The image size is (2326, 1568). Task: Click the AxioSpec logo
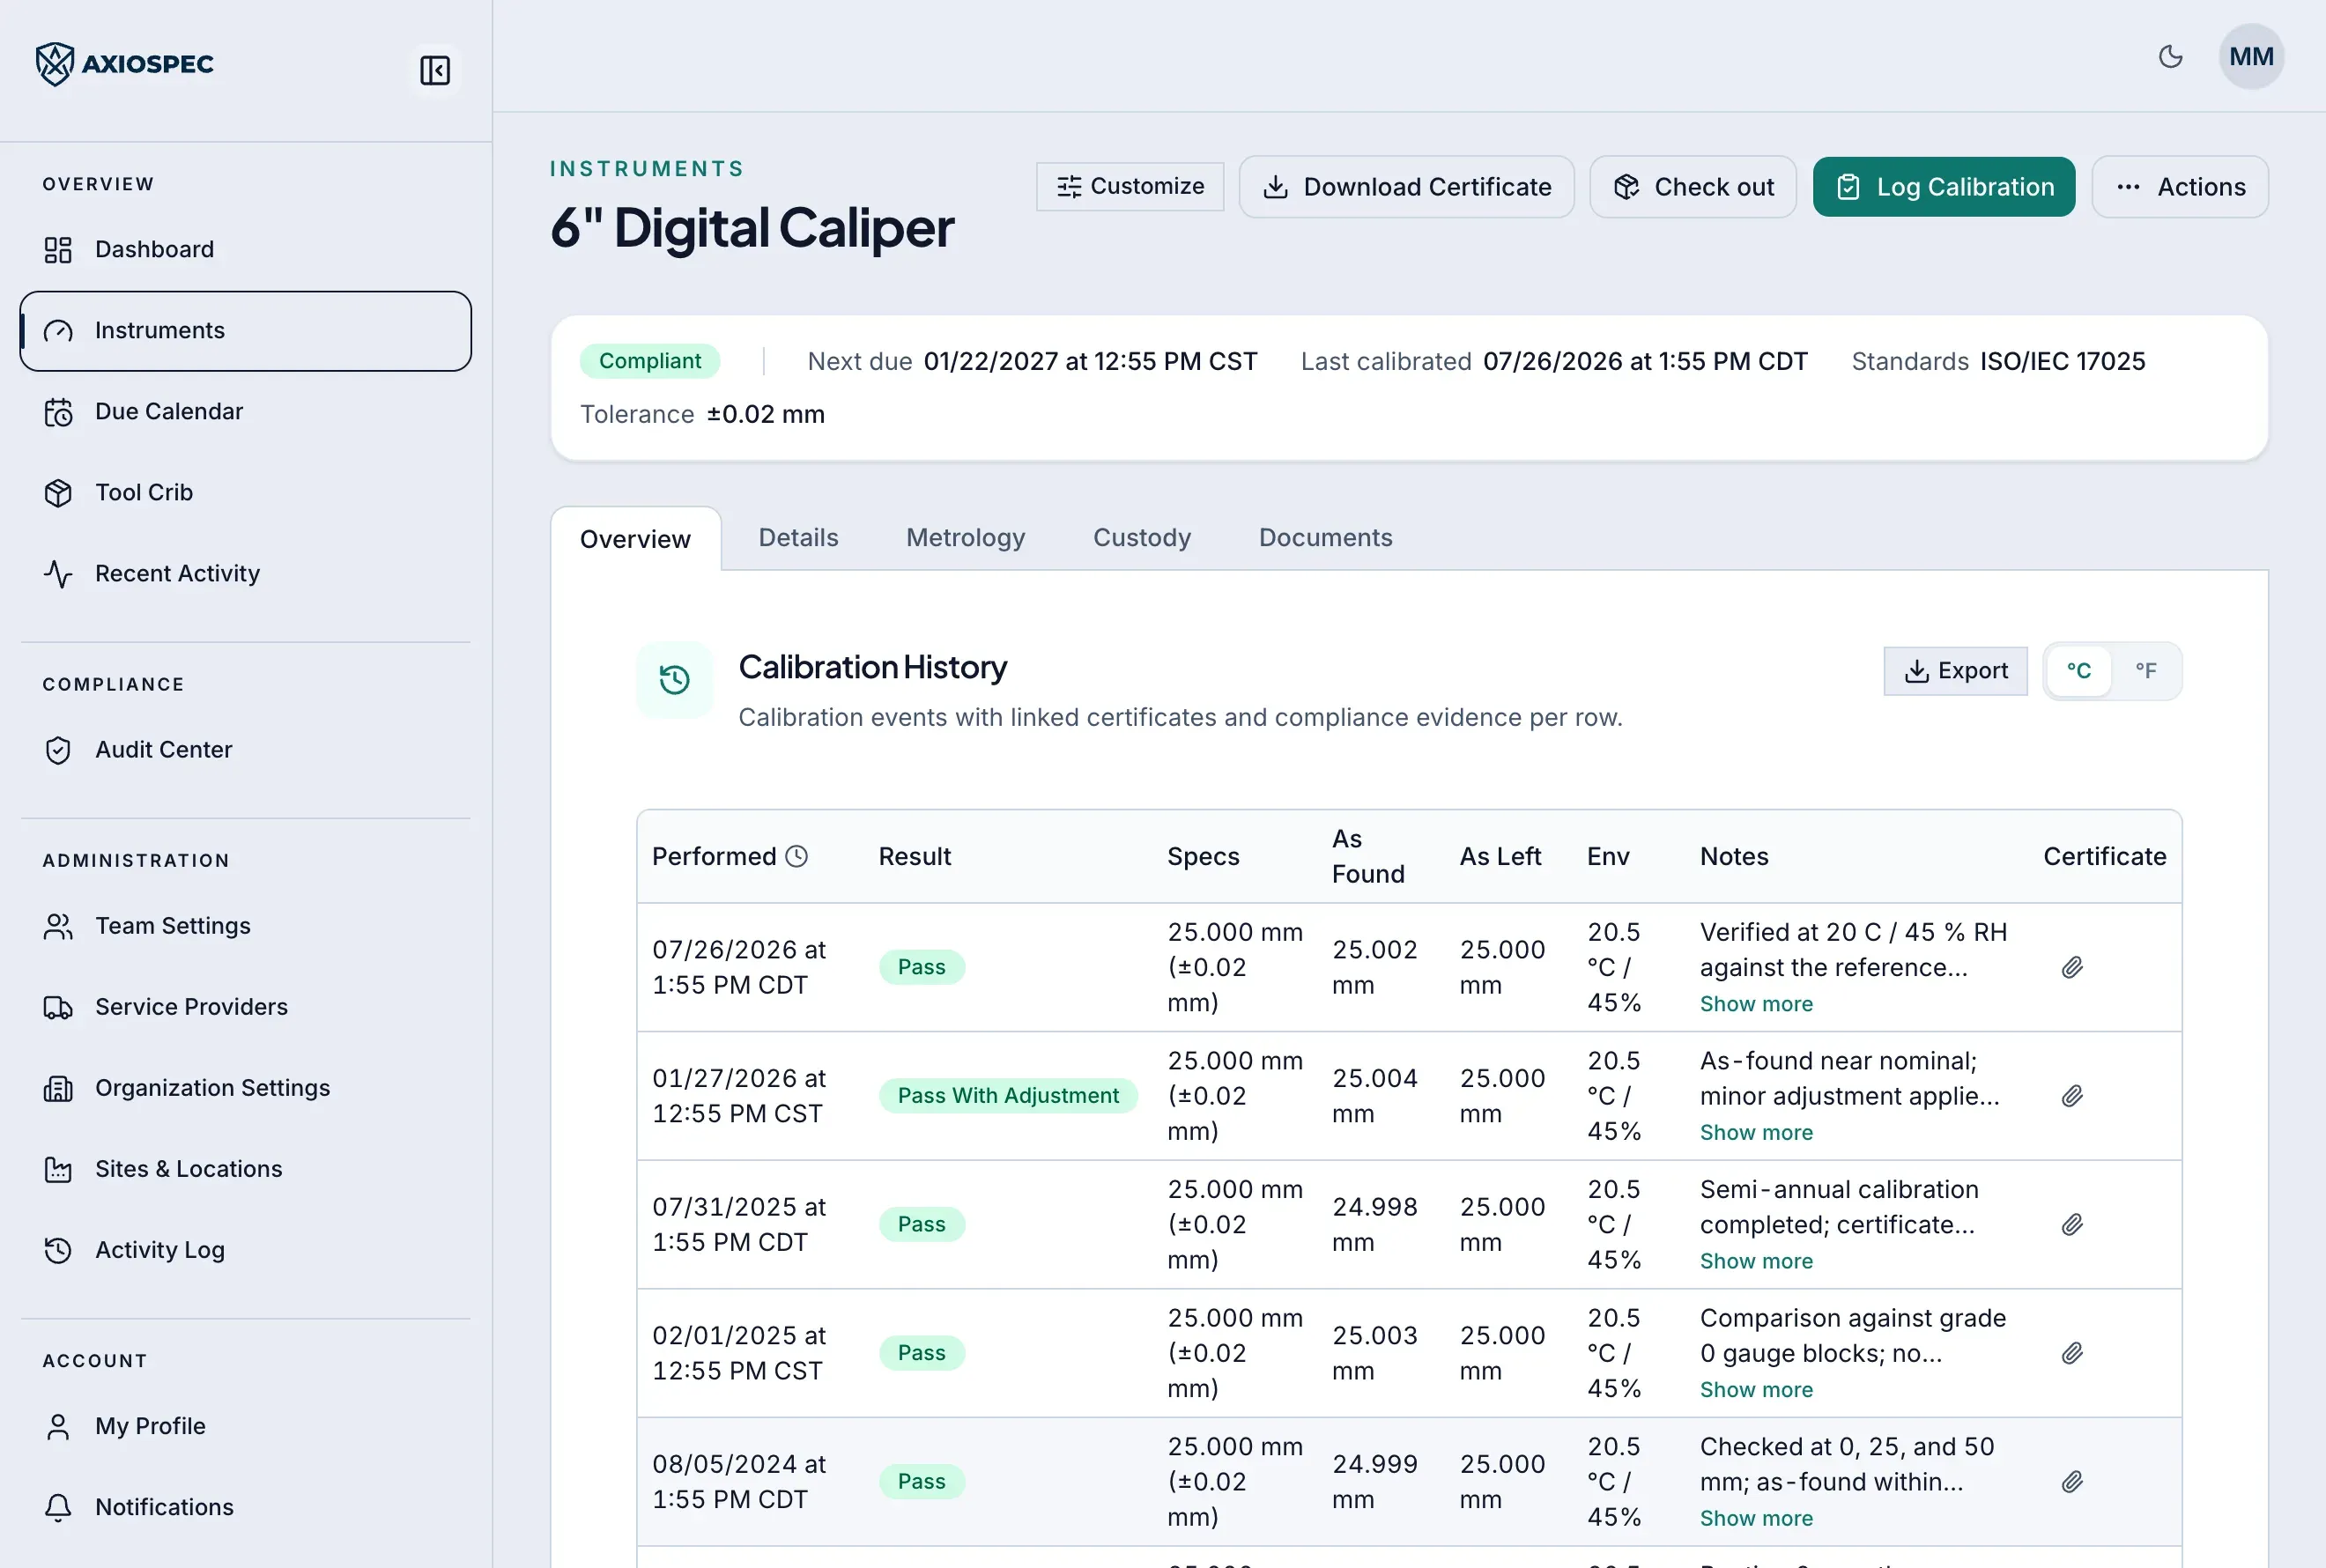pos(124,64)
